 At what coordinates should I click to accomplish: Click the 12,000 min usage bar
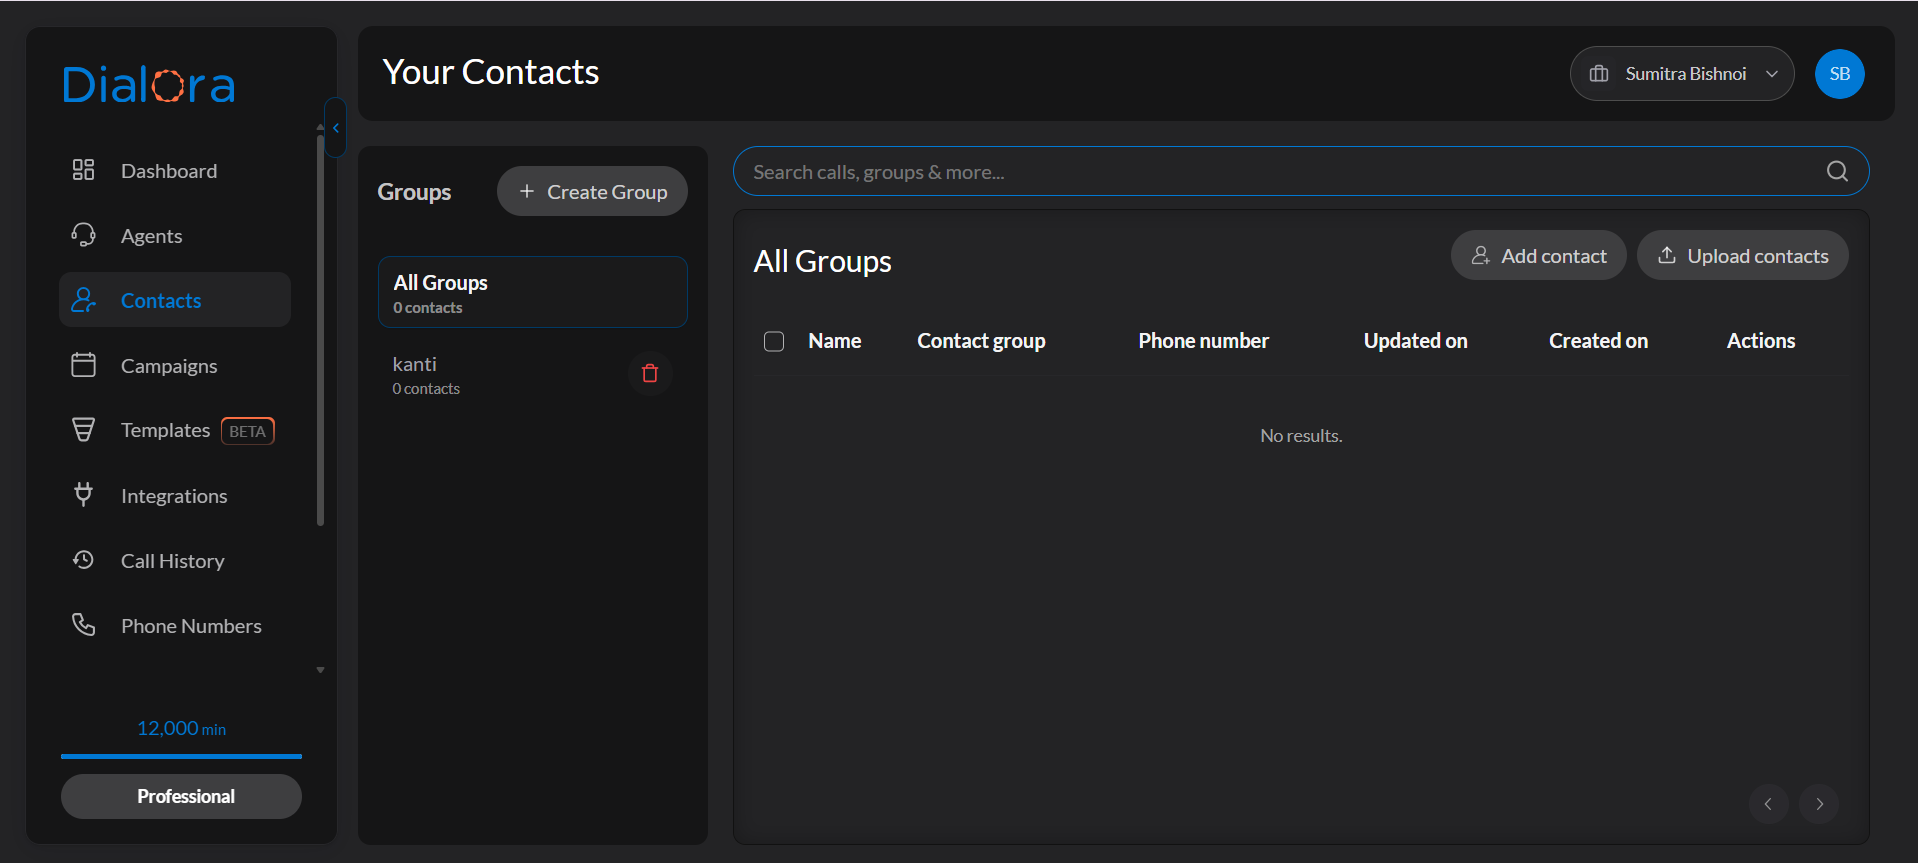(x=181, y=756)
